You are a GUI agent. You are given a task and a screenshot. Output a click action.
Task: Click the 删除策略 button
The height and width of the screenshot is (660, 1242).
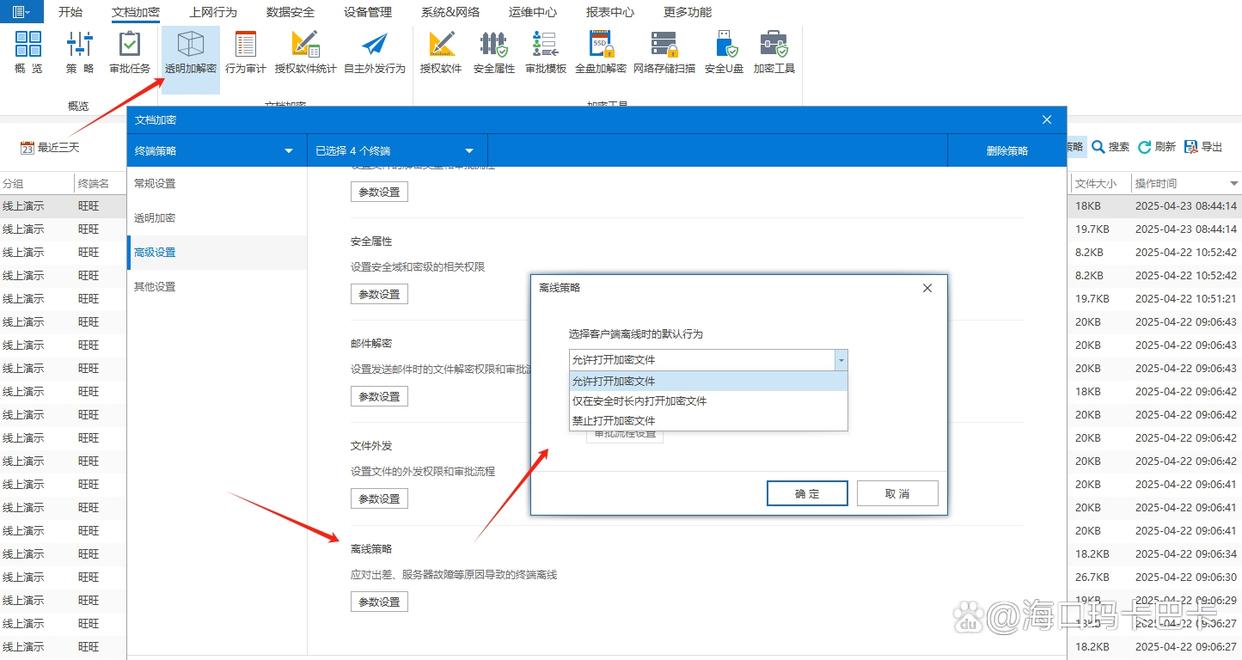tap(1009, 147)
